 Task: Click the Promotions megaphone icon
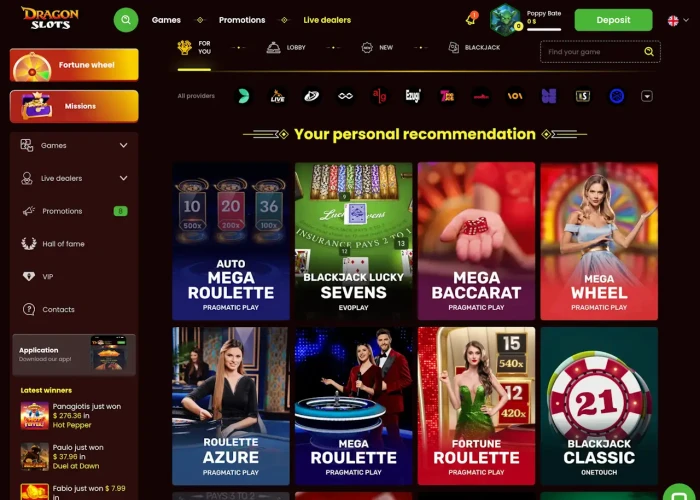tap(29, 211)
